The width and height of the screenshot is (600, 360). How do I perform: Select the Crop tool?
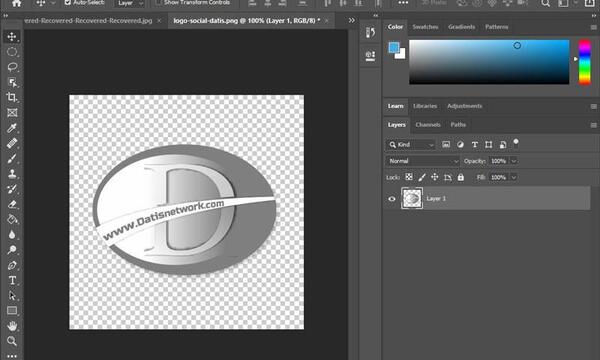[12, 97]
